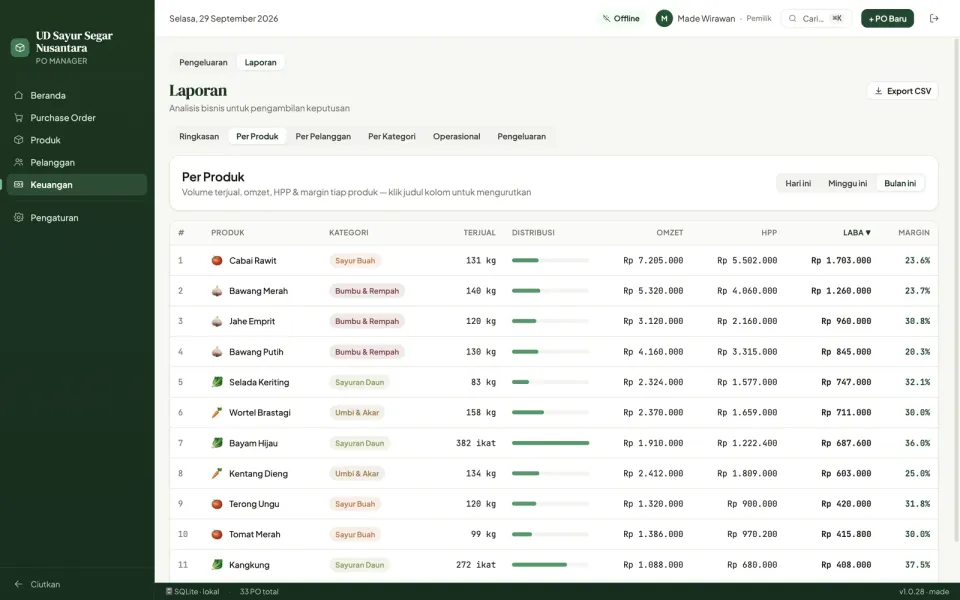Image resolution: width=960 pixels, height=600 pixels.
Task: Collapse sidebar with Ciutkan
Action: [77, 584]
